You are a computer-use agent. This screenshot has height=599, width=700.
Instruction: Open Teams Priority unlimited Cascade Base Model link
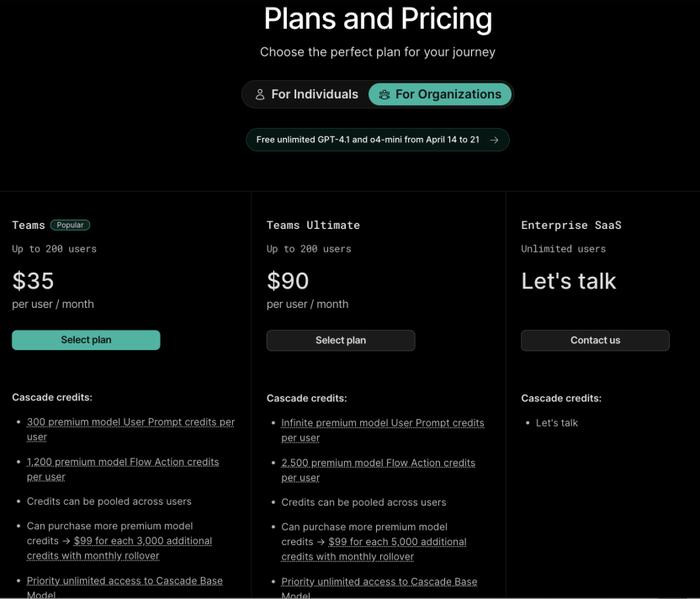coord(125,587)
